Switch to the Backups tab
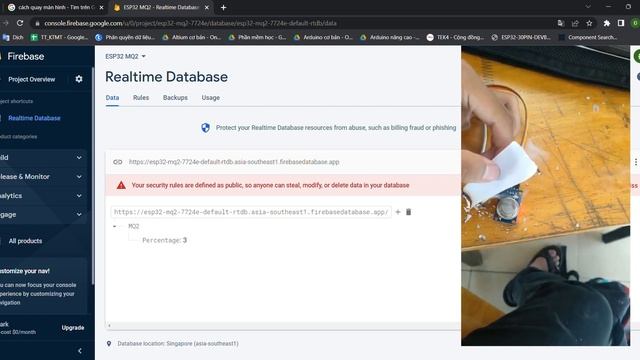 (x=175, y=98)
